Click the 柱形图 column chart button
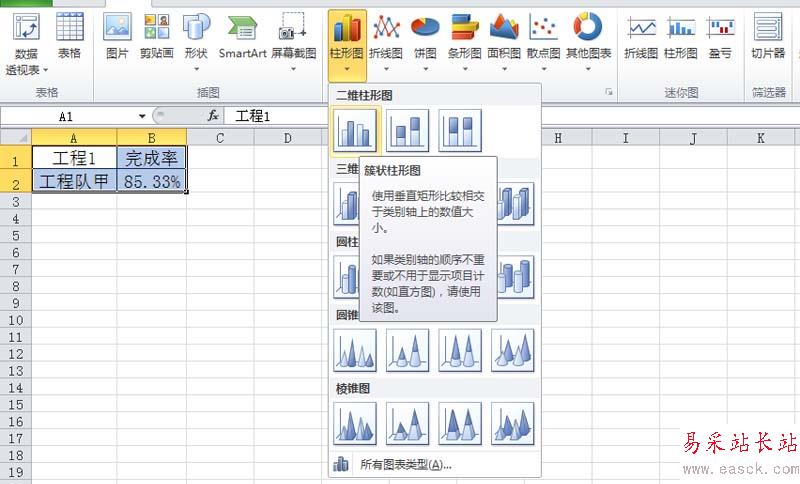The height and width of the screenshot is (484, 800). (347, 45)
